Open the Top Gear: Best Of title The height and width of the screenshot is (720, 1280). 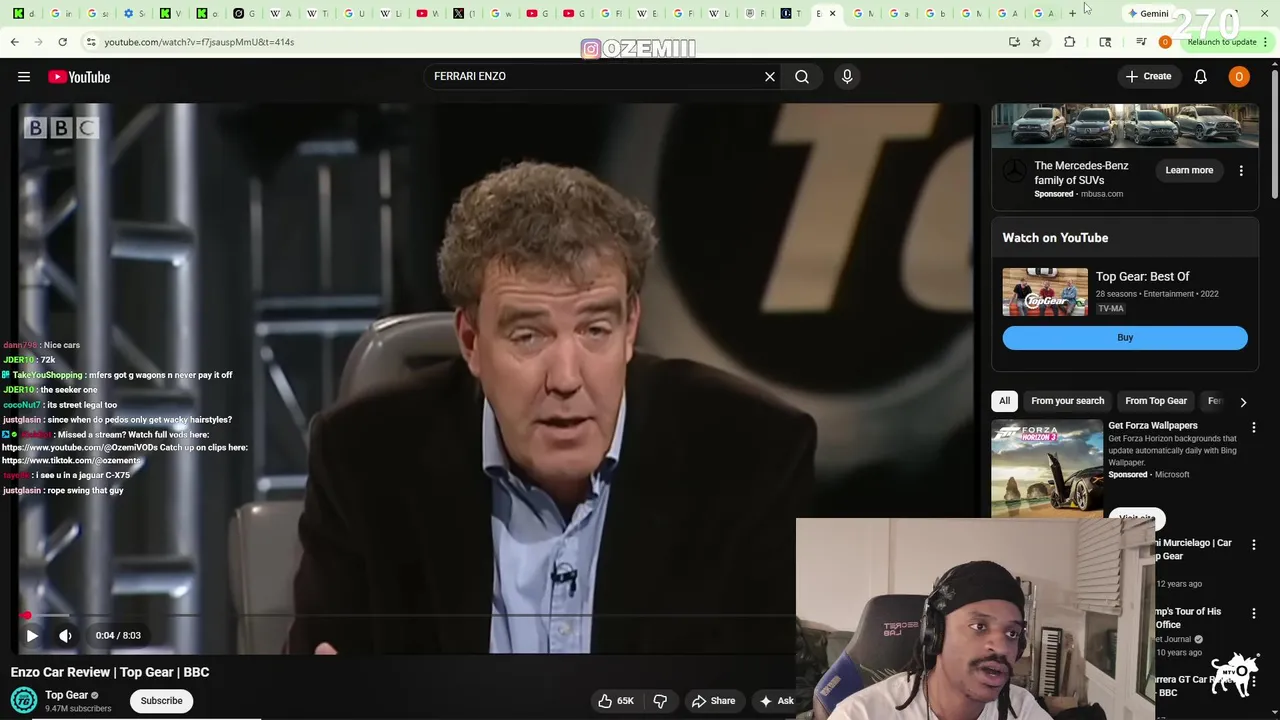[x=1142, y=277]
